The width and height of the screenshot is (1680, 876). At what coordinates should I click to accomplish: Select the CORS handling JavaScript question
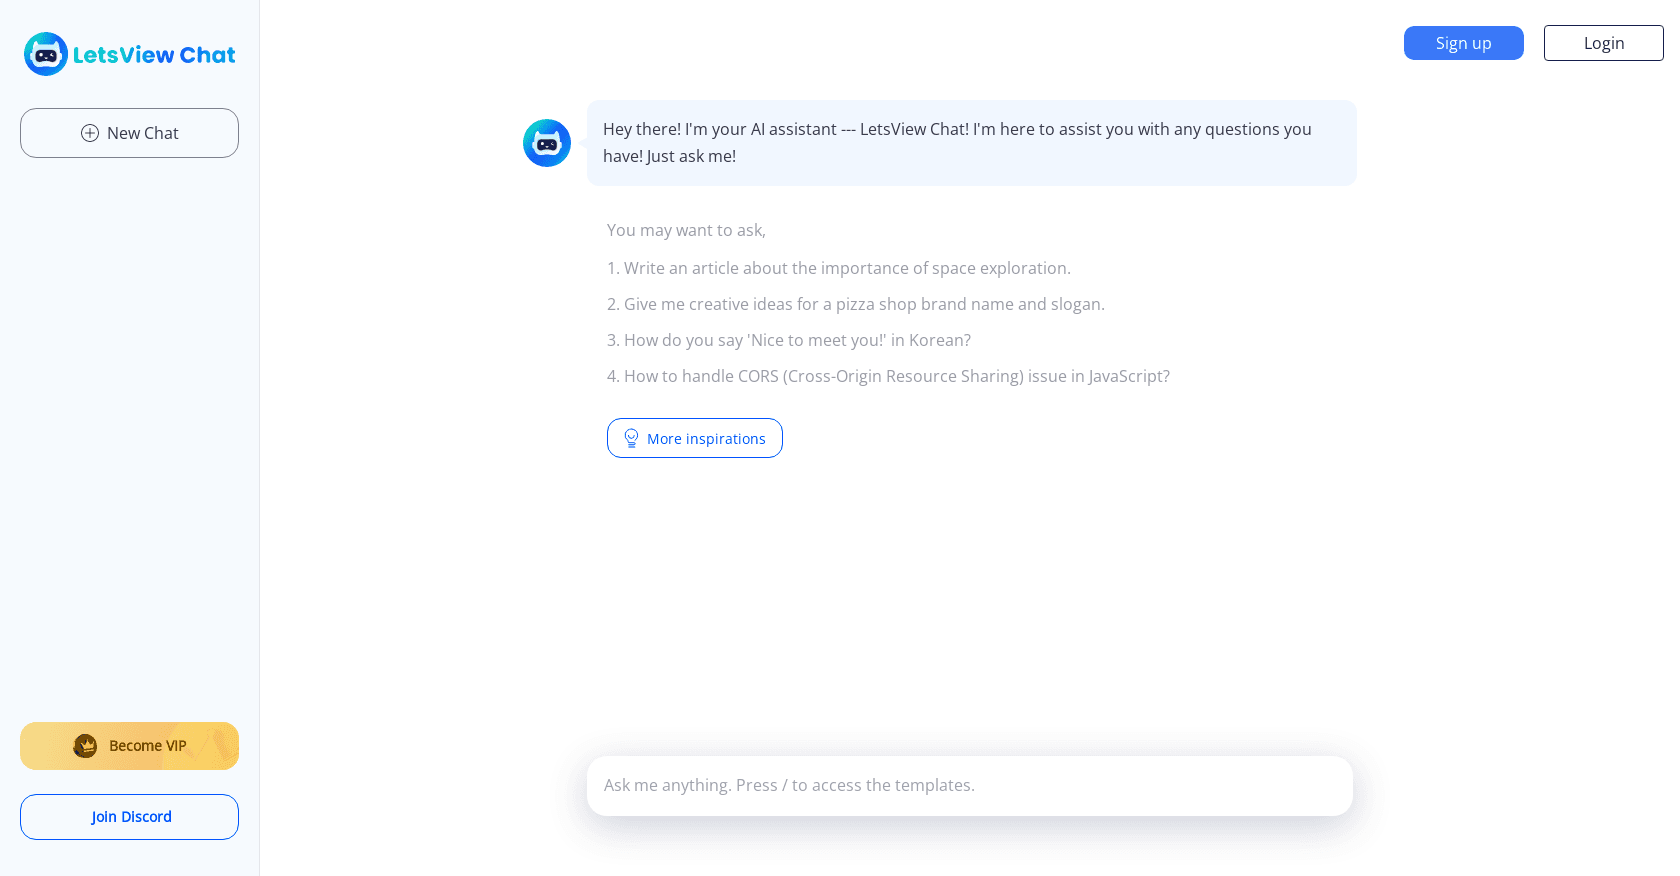point(888,375)
